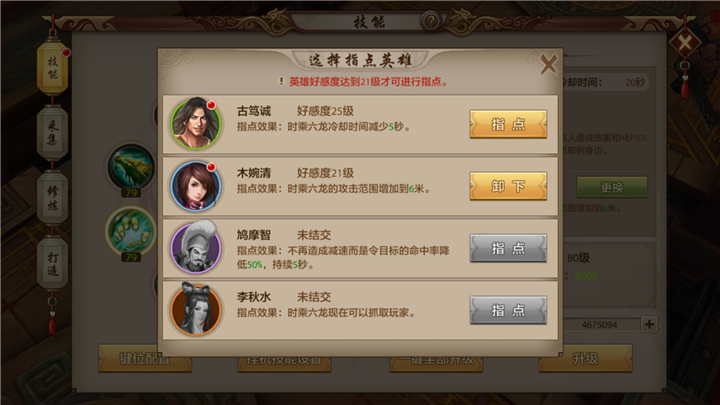Image resolution: width=720 pixels, height=405 pixels.
Task: Click 指点 button for 古笃诚
Action: (x=508, y=124)
